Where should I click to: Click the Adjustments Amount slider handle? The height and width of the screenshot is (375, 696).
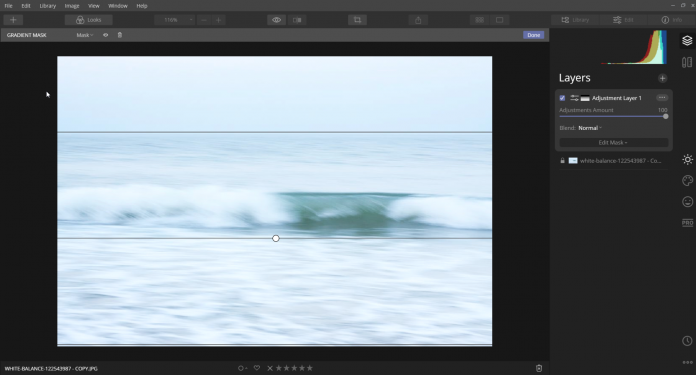(x=665, y=117)
